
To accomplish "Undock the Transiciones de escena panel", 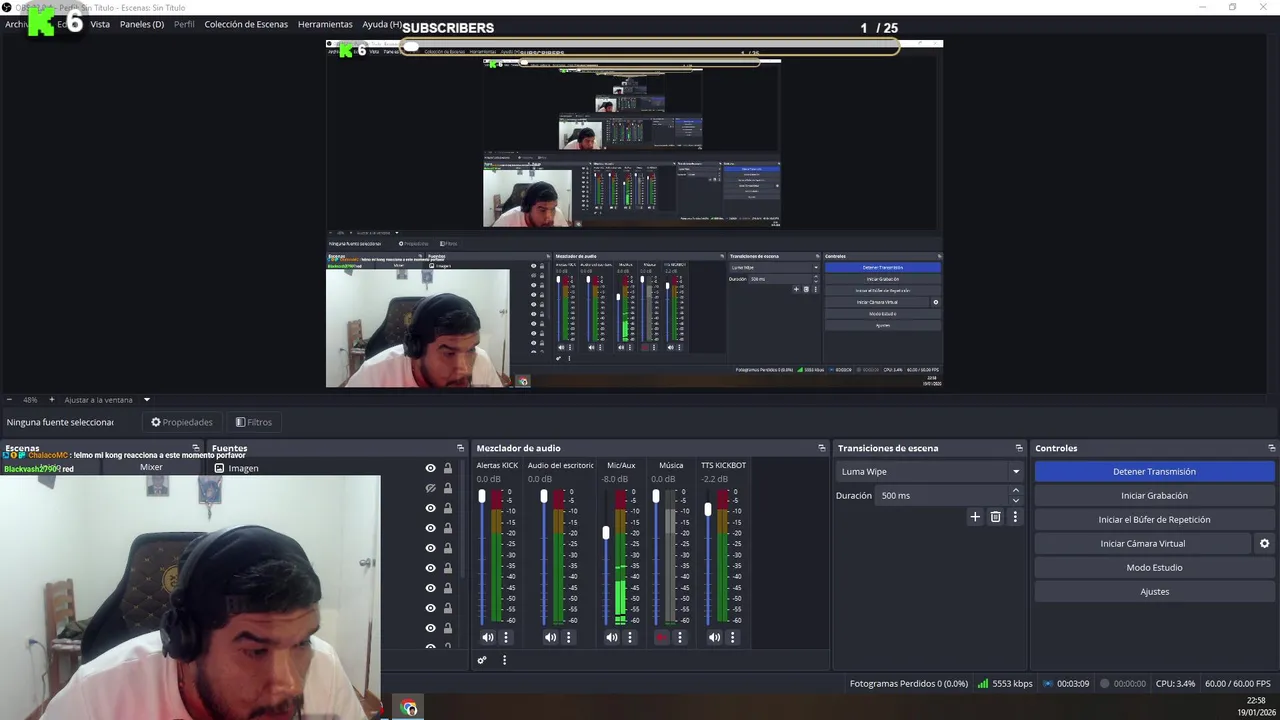I will click(1019, 448).
